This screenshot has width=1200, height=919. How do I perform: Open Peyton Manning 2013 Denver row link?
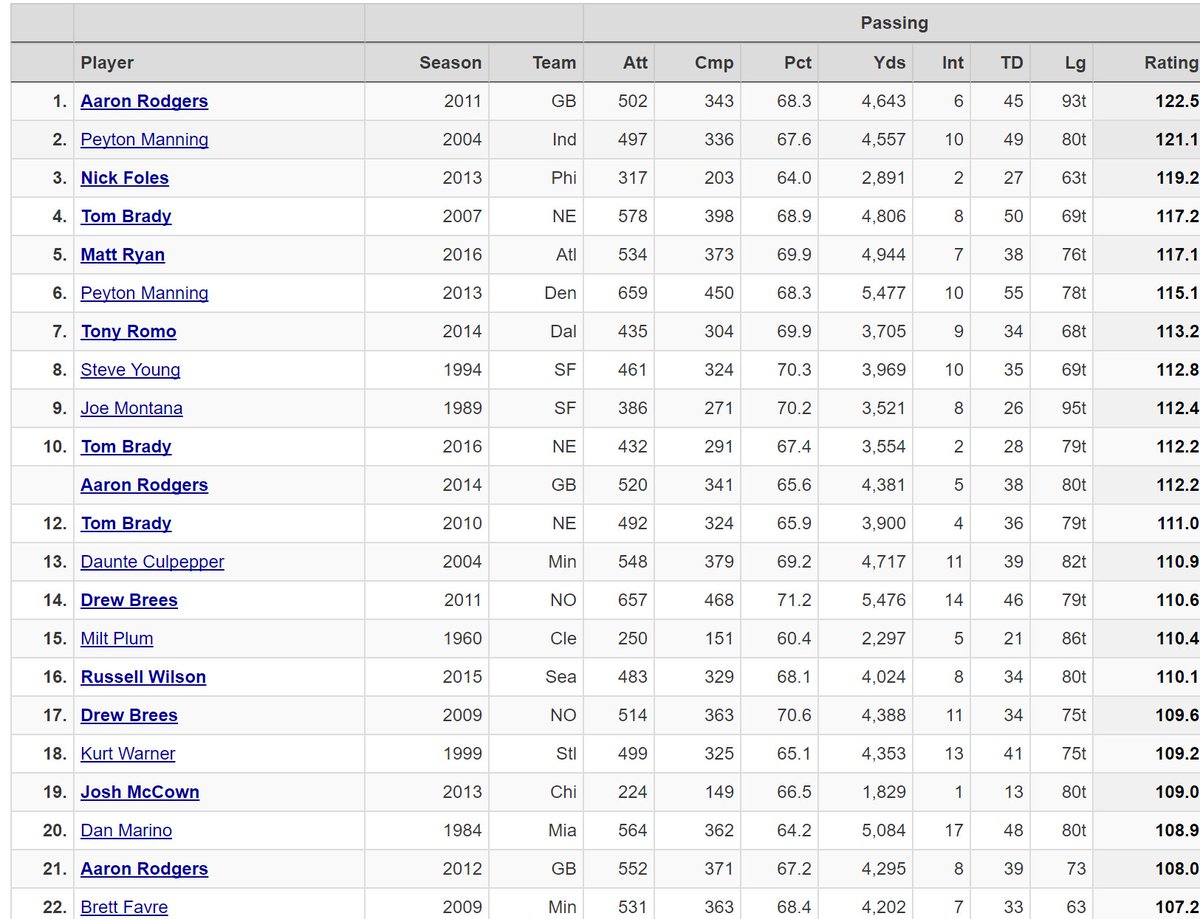pos(144,293)
